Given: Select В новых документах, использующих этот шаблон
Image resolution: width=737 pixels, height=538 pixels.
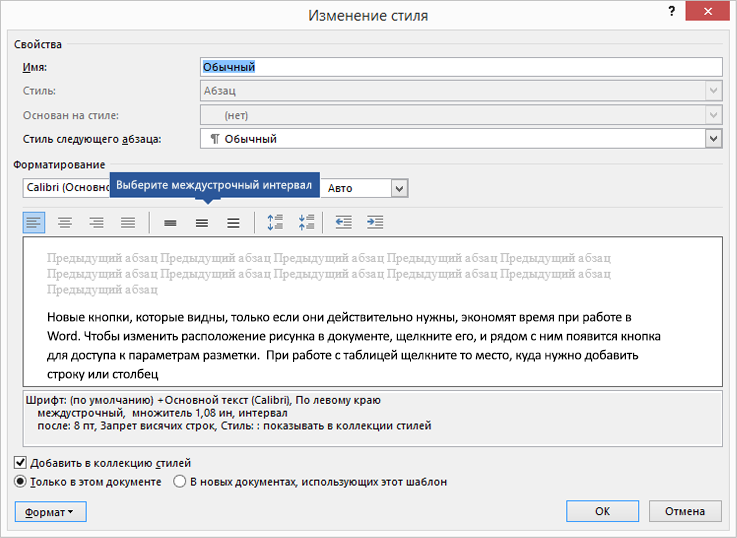Looking at the screenshot, I should [180, 482].
